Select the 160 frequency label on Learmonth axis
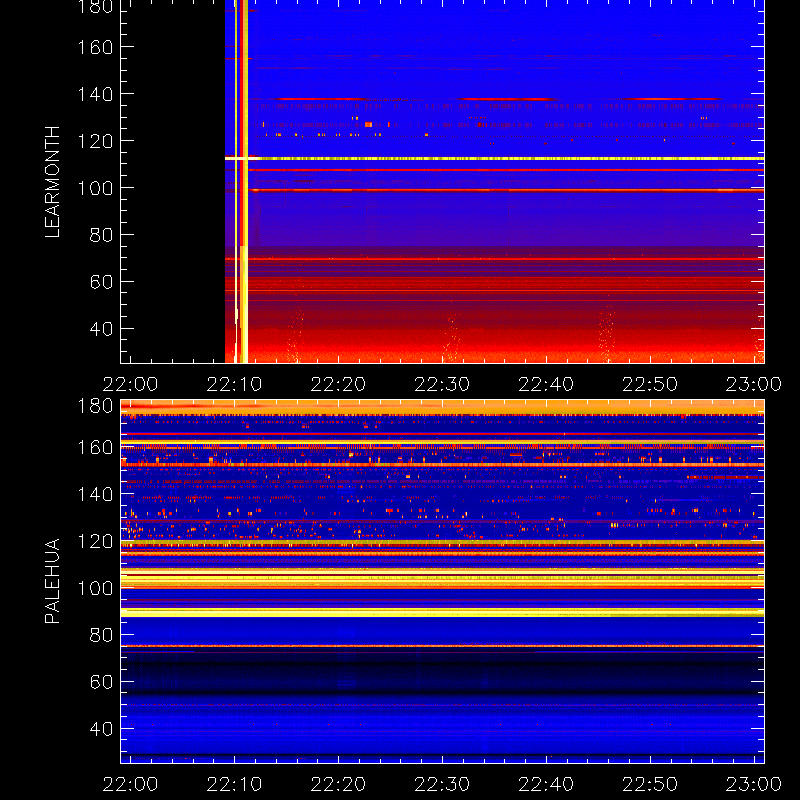Viewport: 800px width, 800px height. coord(95,47)
